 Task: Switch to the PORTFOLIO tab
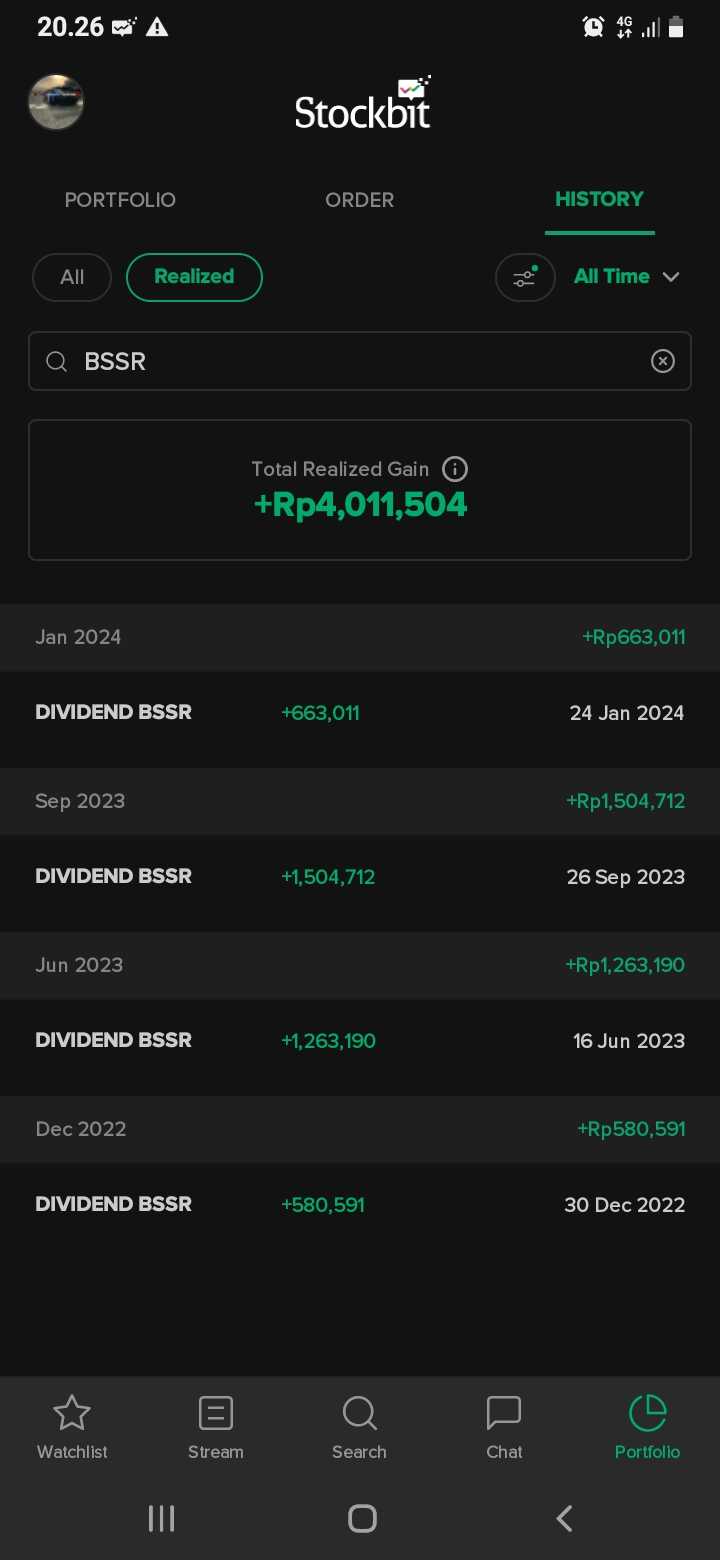[120, 200]
